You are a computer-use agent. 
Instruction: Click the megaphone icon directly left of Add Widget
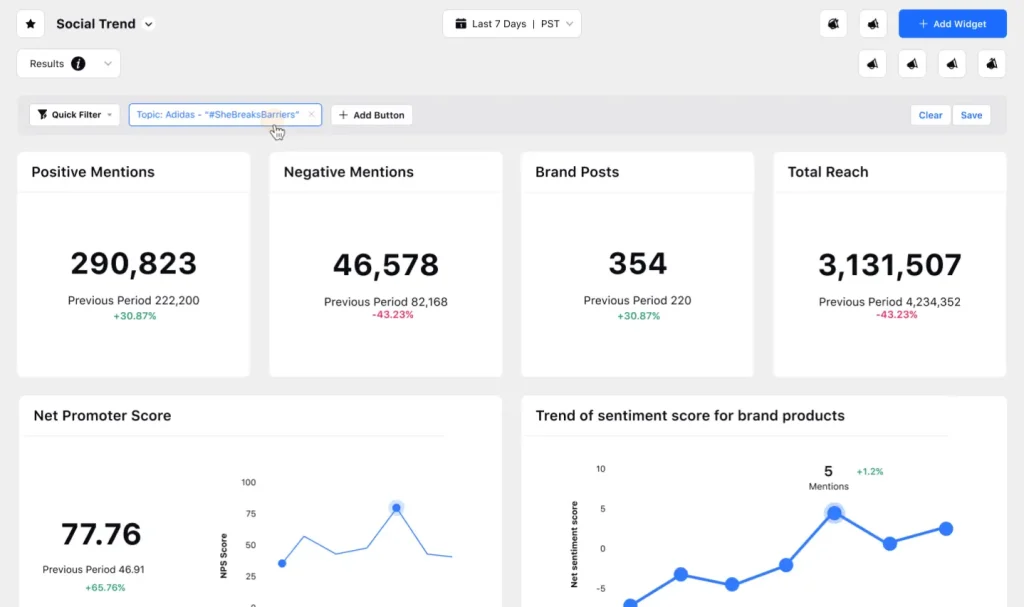point(872,24)
